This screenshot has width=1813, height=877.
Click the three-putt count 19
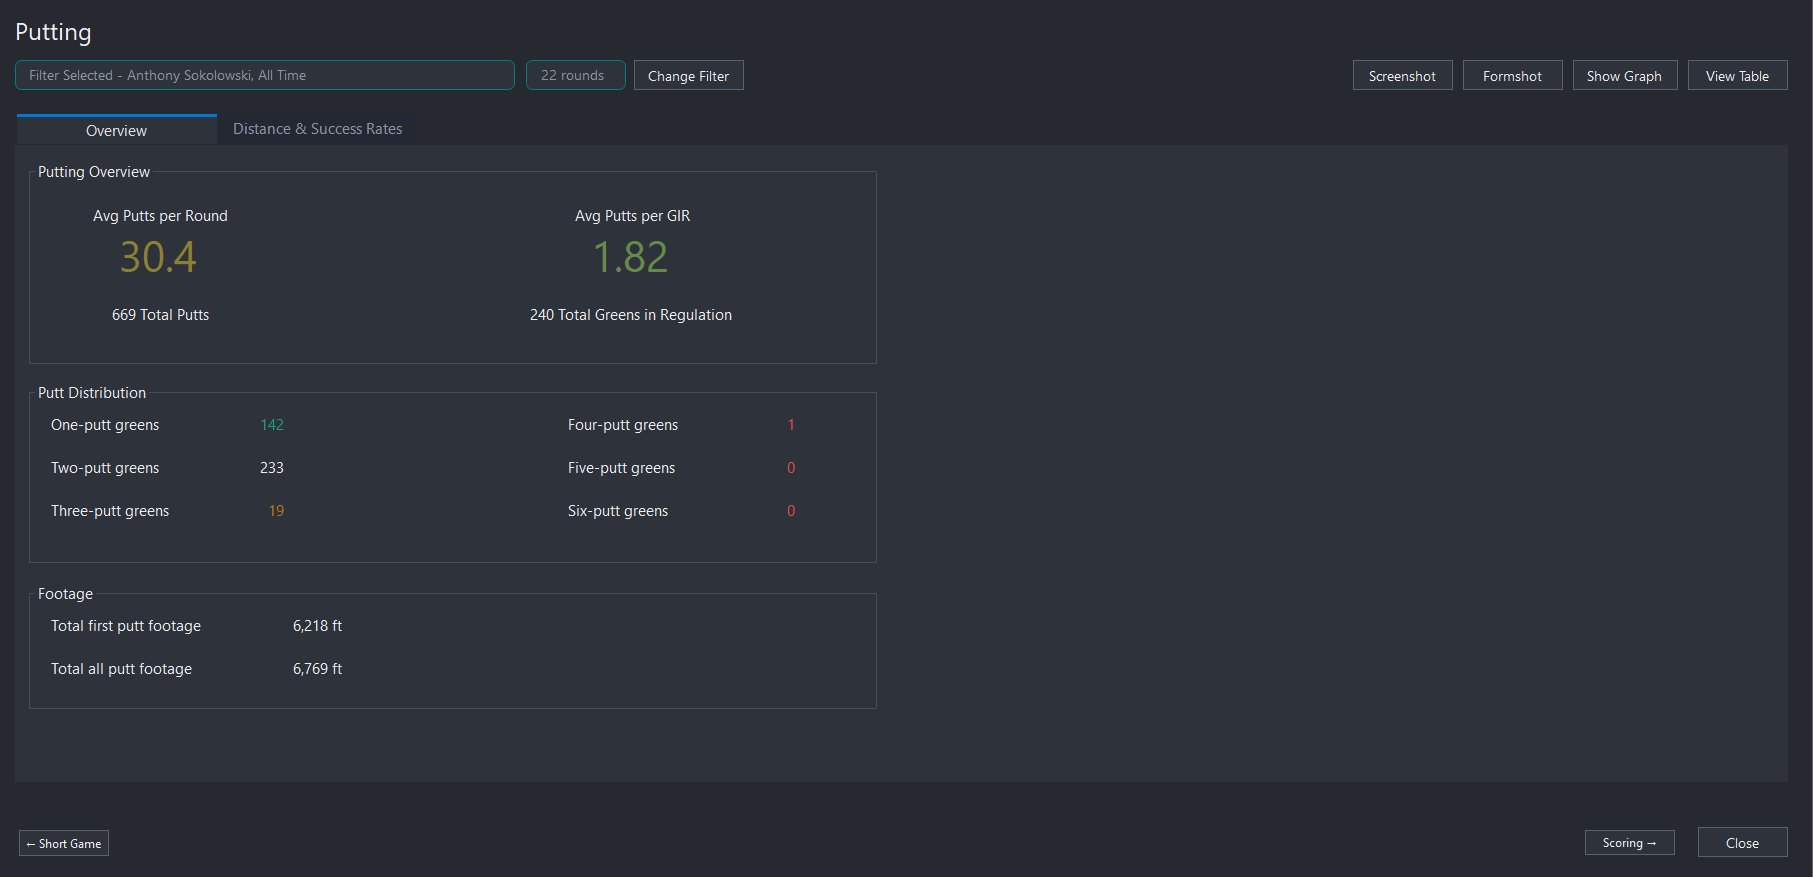[276, 511]
